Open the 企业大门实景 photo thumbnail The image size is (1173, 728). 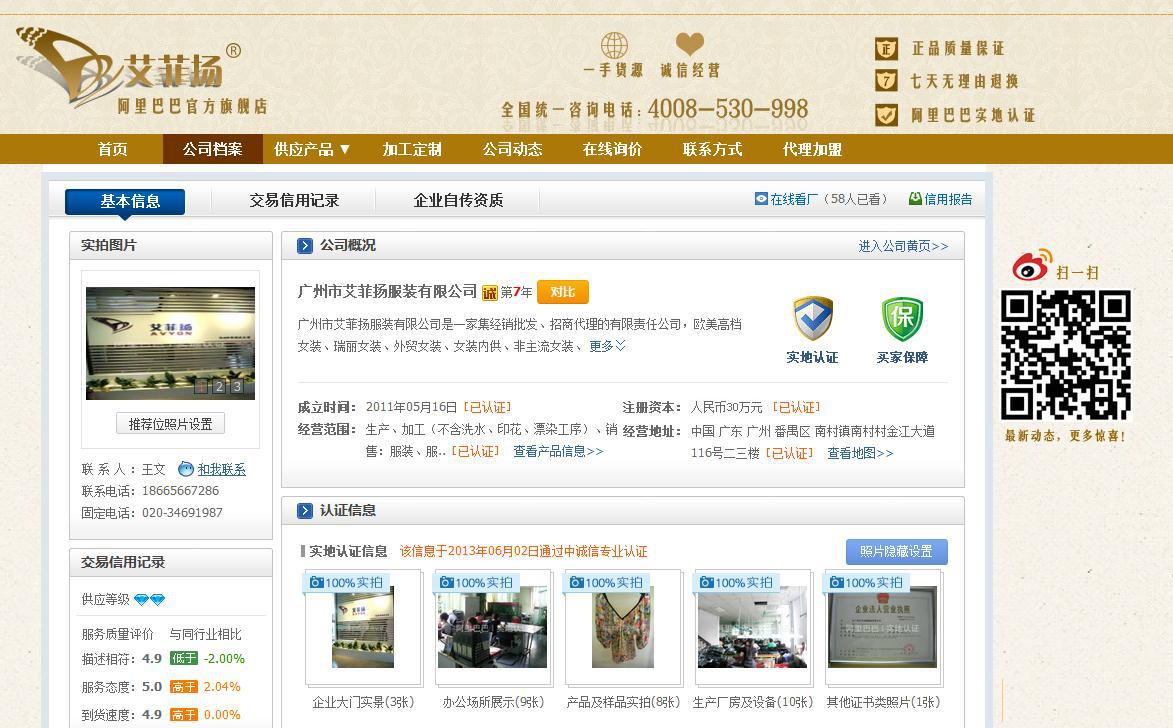coord(363,627)
